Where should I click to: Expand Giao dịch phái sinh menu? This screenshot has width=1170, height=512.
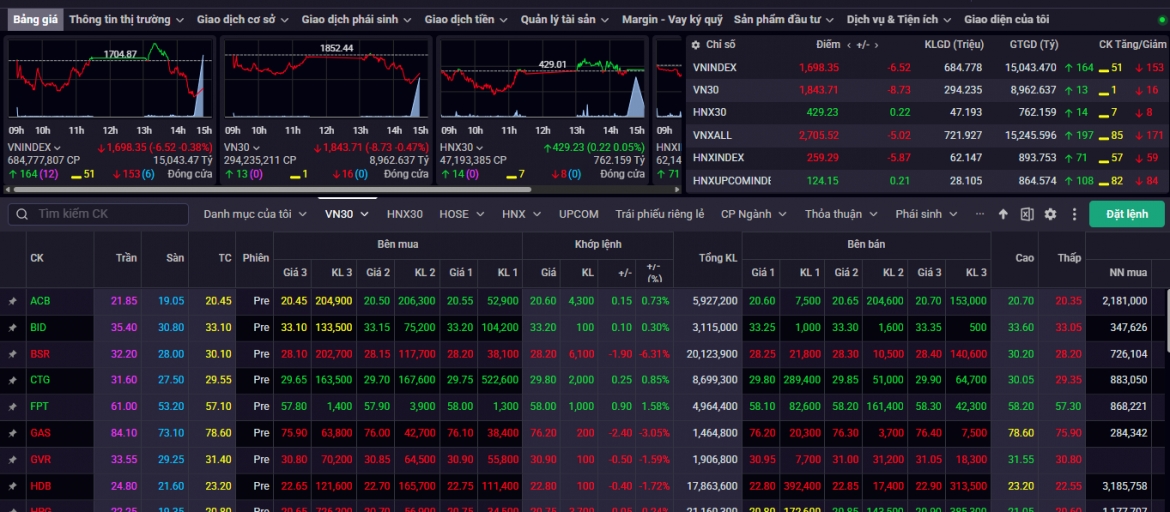(x=357, y=19)
